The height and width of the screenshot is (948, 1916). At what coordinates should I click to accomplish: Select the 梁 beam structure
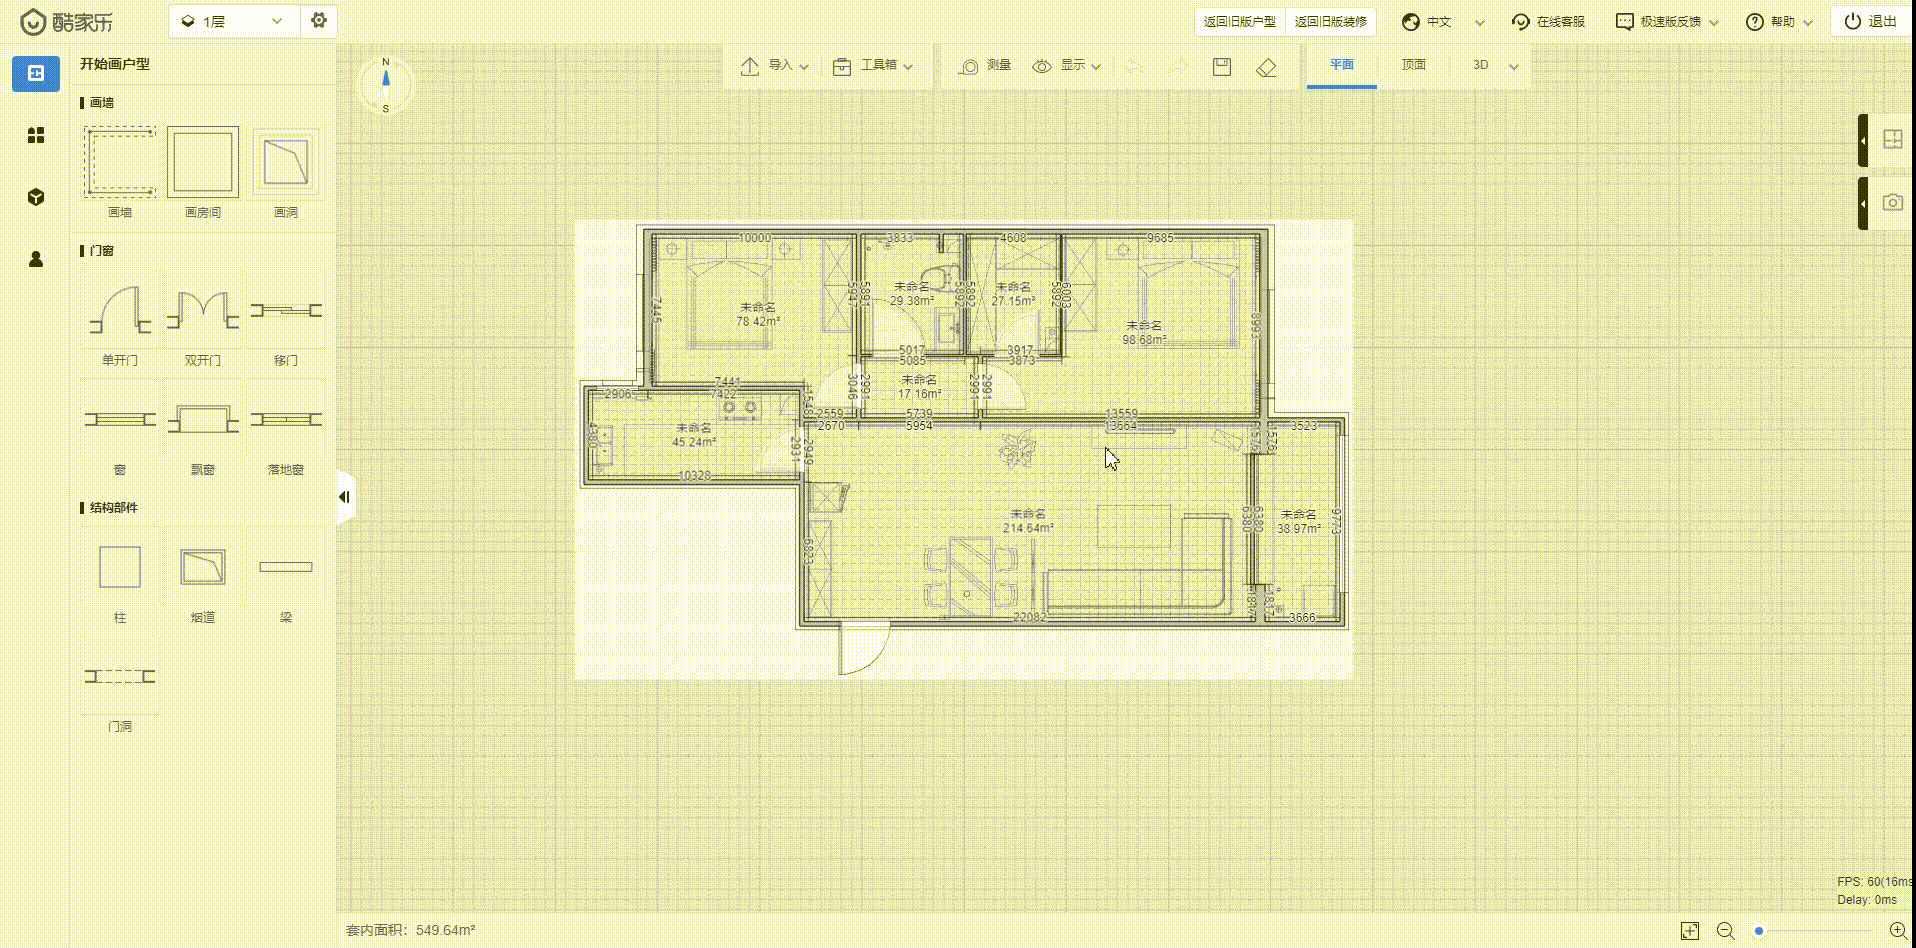point(286,579)
